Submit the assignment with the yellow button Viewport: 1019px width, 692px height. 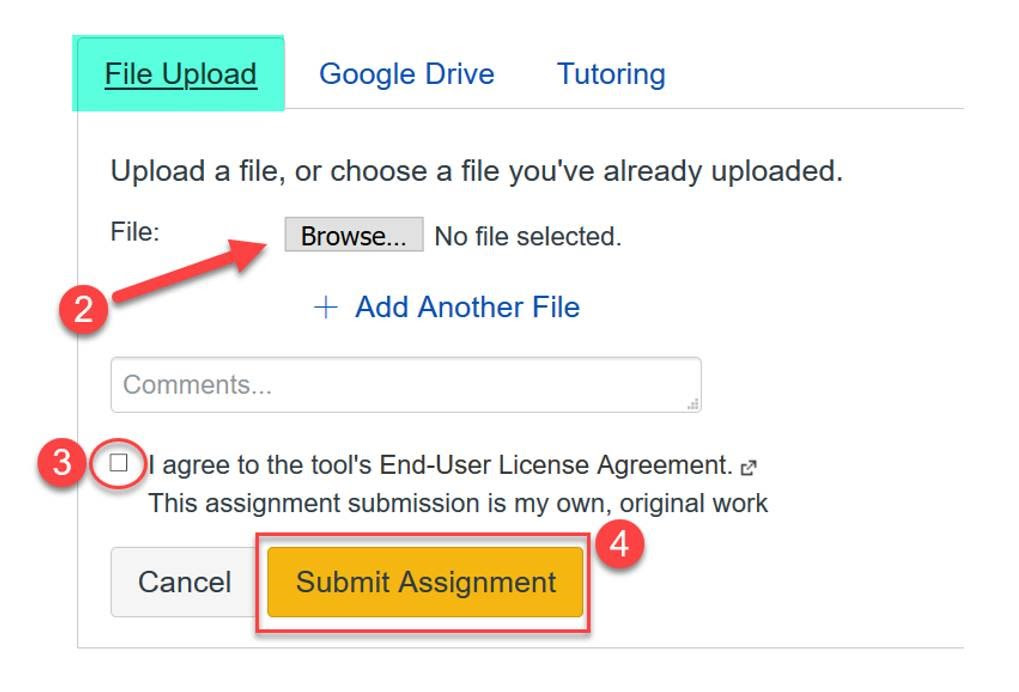pos(425,582)
